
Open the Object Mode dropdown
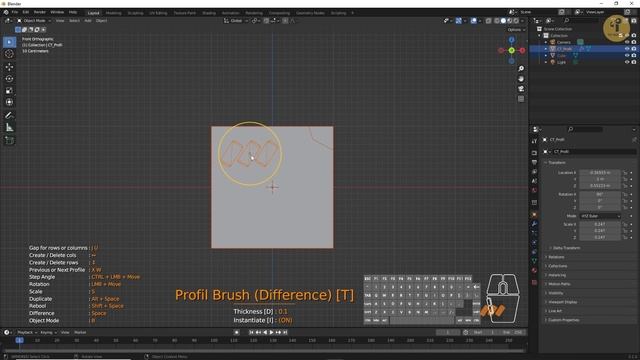pos(34,21)
